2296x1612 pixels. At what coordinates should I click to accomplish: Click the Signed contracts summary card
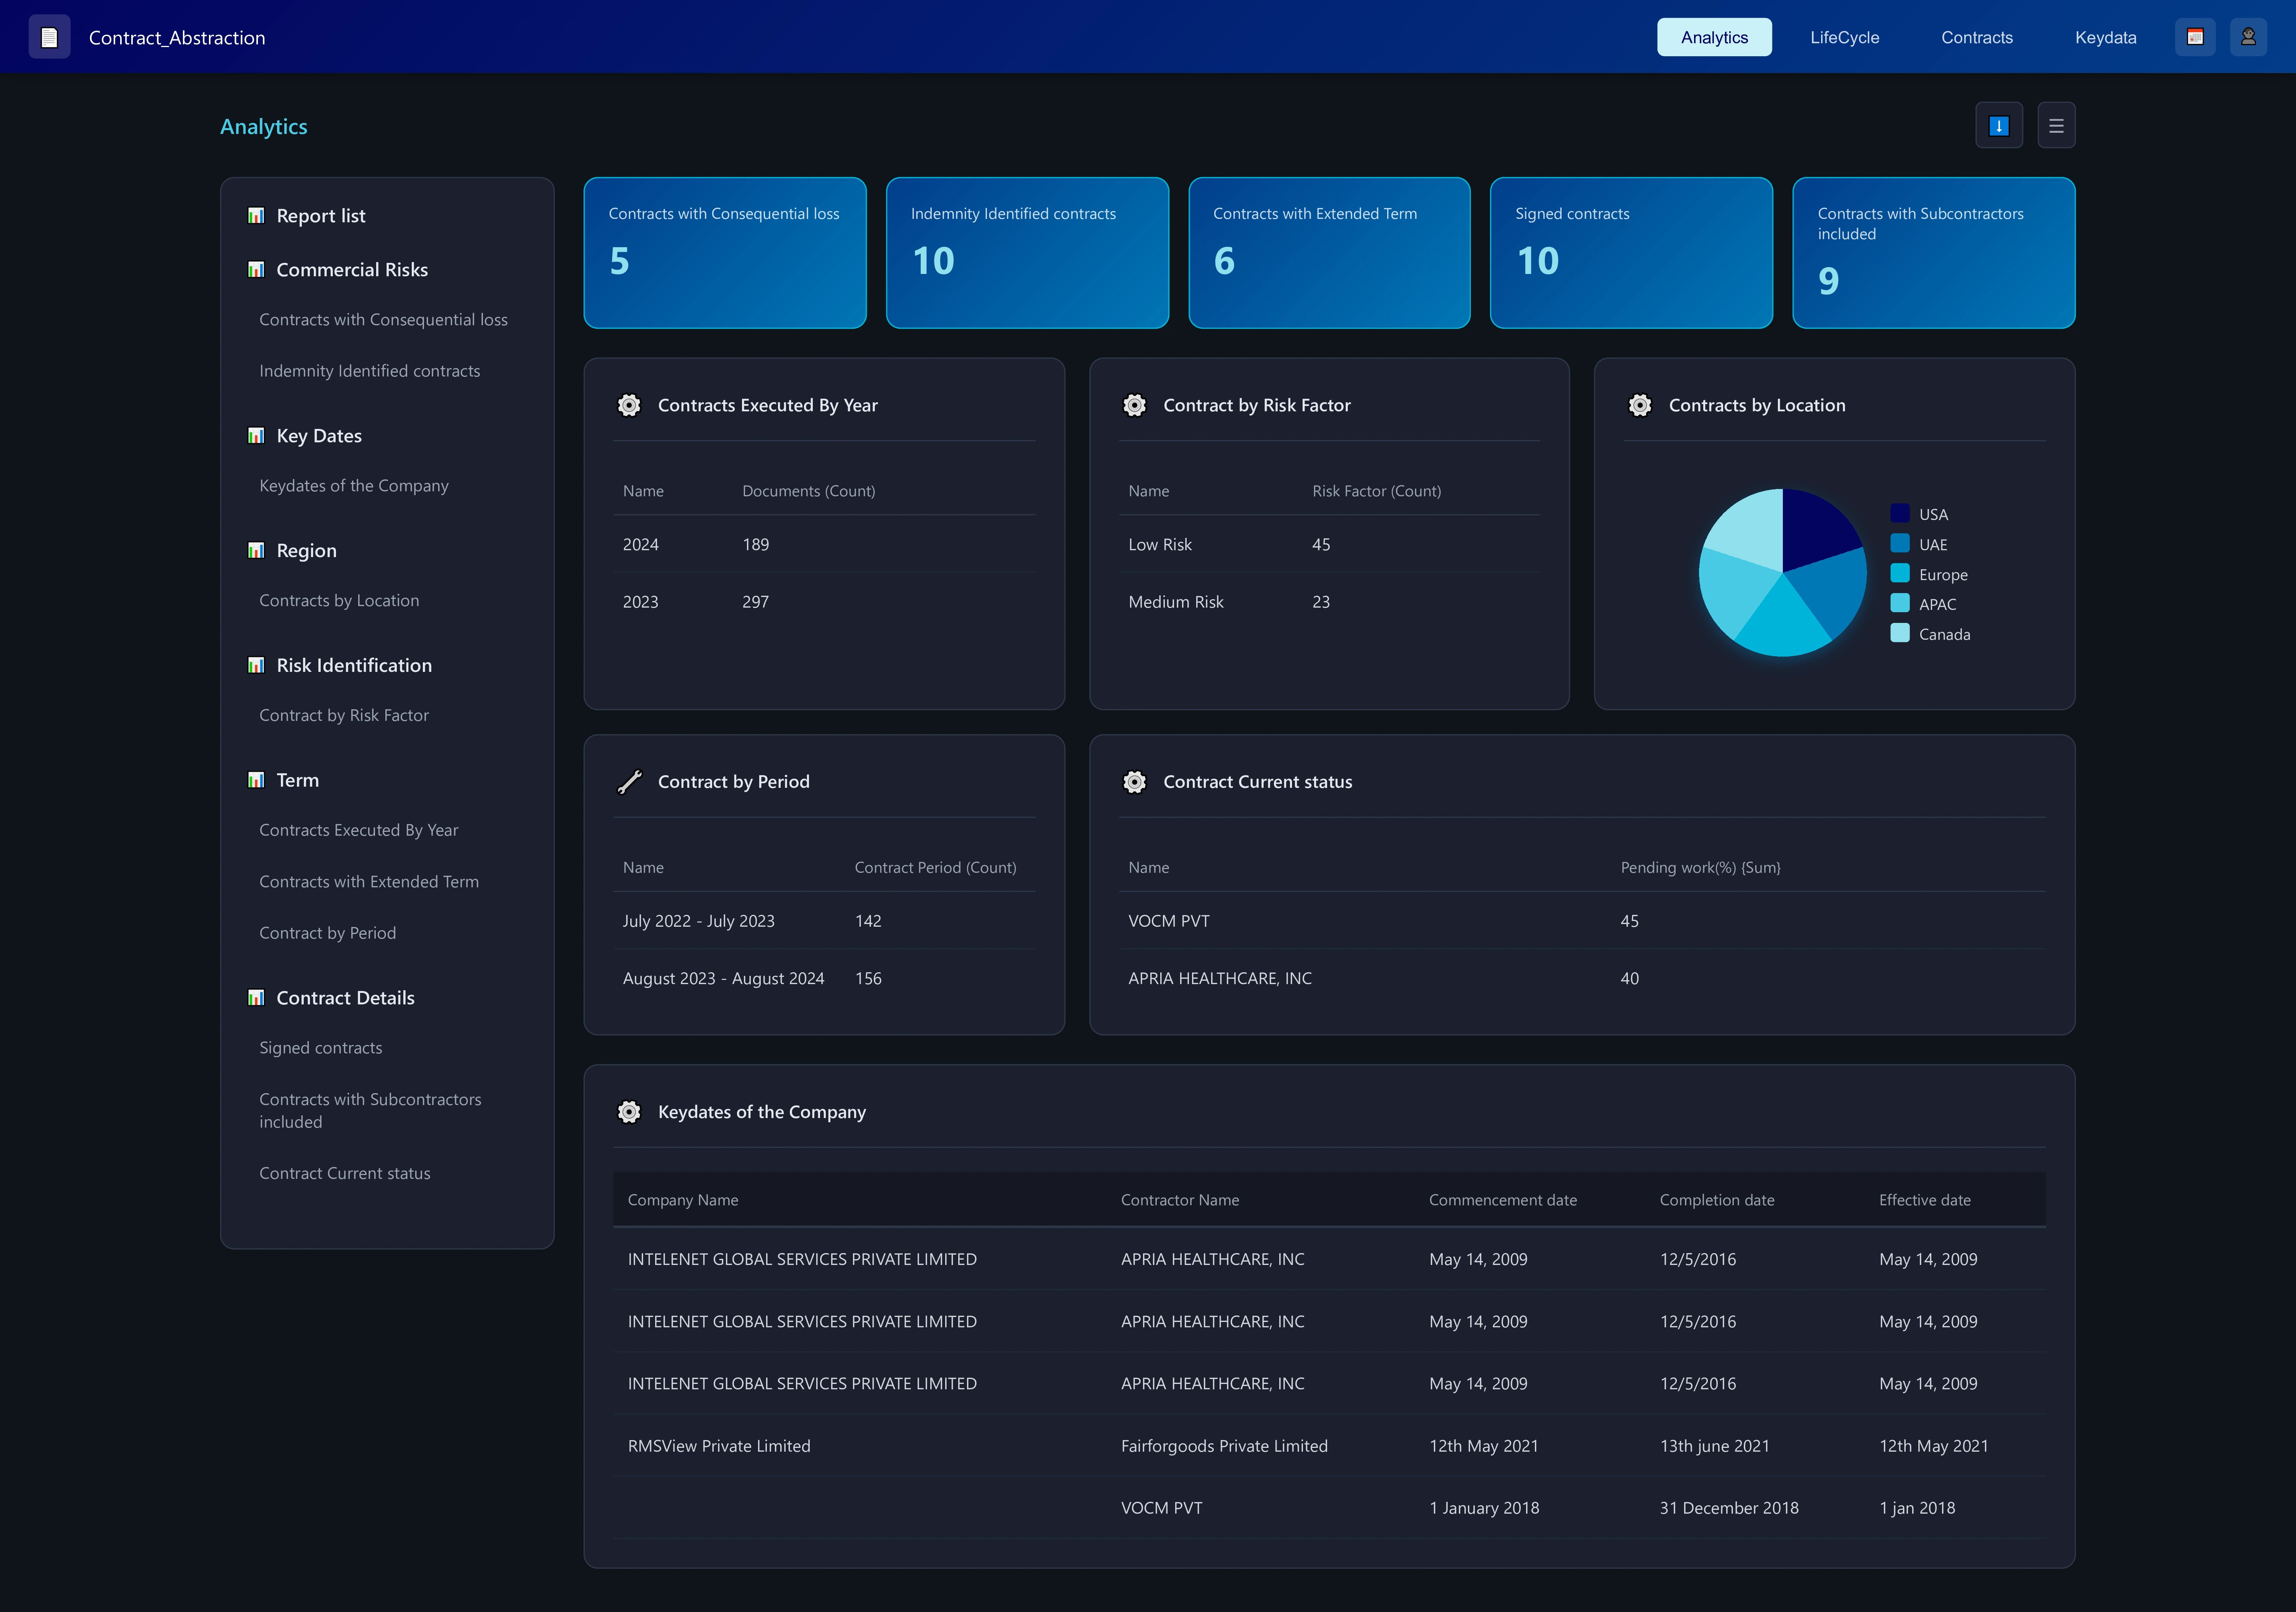click(x=1631, y=253)
